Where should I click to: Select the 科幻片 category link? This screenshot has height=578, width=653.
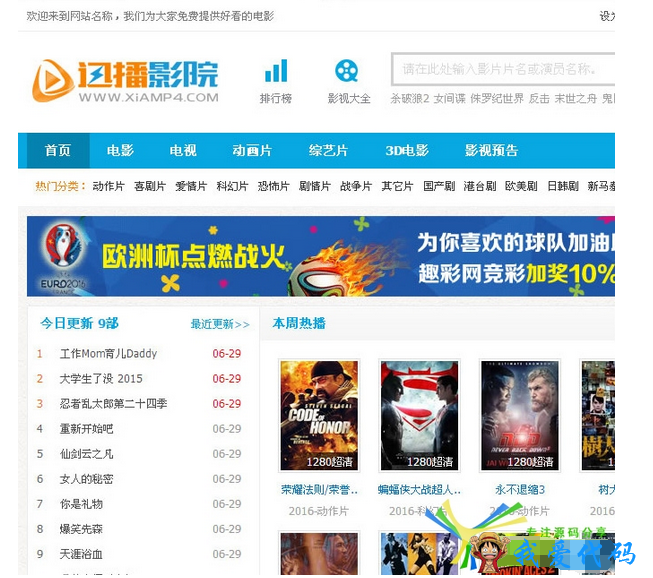tap(232, 186)
